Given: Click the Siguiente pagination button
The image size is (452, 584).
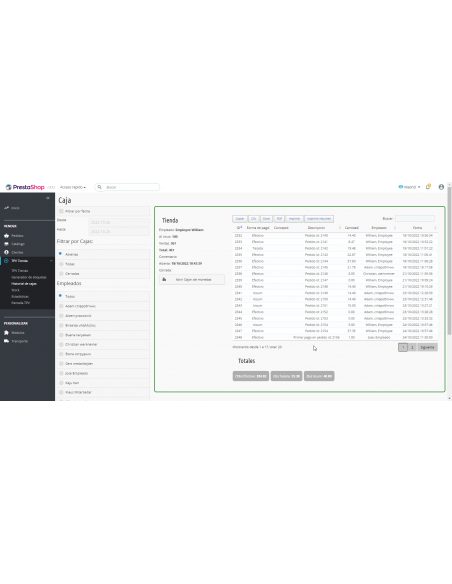Looking at the screenshot, I should pyautogui.click(x=427, y=347).
